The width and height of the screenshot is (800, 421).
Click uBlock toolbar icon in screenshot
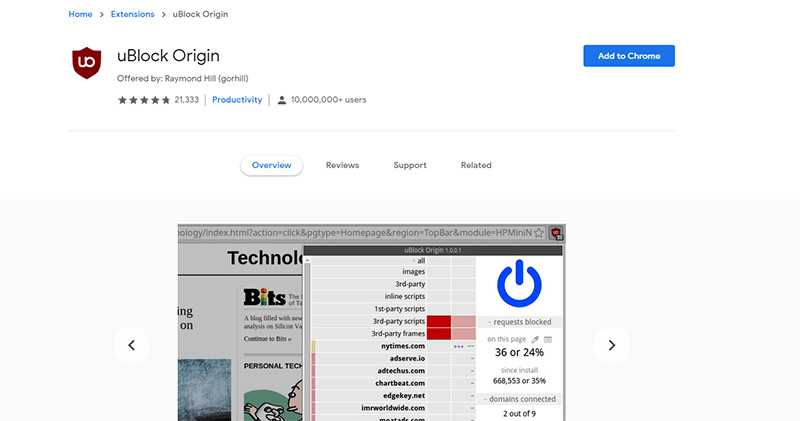tap(556, 233)
